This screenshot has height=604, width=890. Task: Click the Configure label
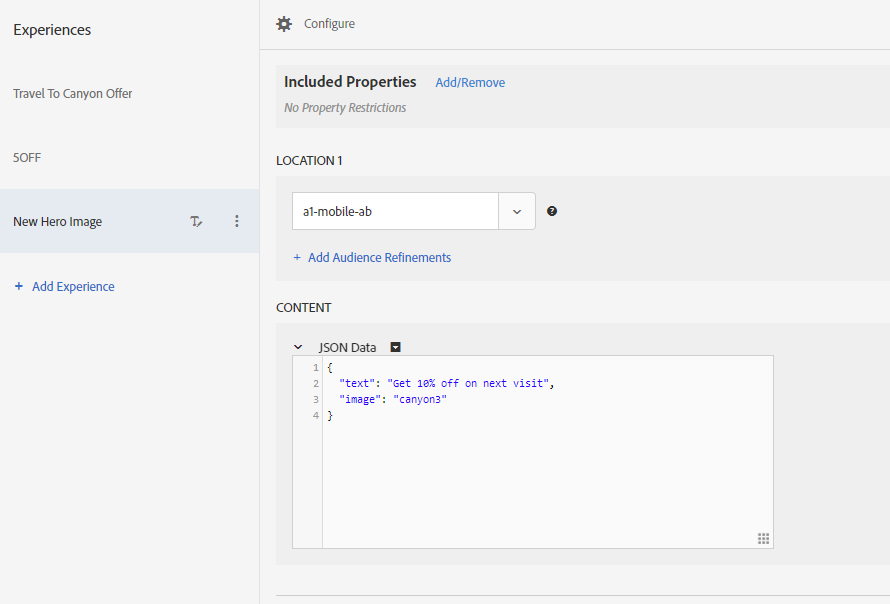(x=329, y=24)
